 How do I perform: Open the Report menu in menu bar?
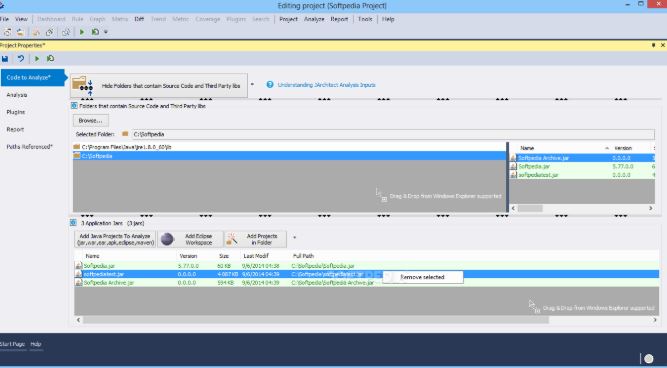339,19
